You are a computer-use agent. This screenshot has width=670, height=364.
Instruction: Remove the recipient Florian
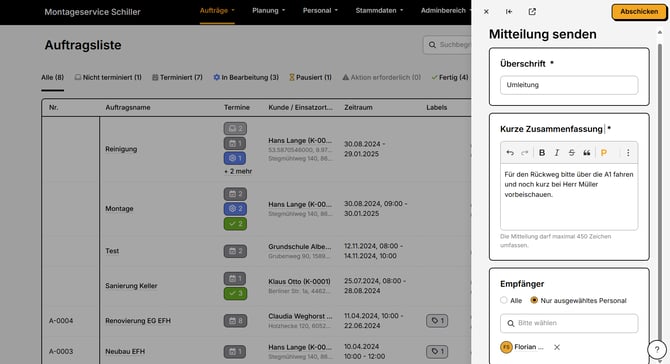(557, 347)
